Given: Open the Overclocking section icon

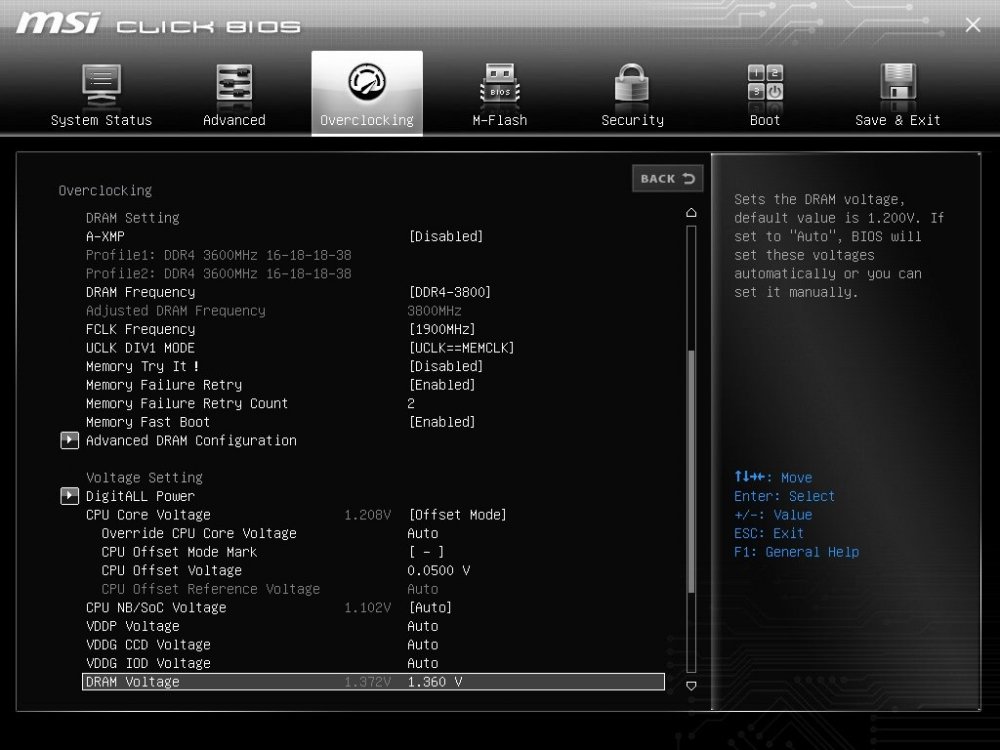Looking at the screenshot, I should point(367,85).
